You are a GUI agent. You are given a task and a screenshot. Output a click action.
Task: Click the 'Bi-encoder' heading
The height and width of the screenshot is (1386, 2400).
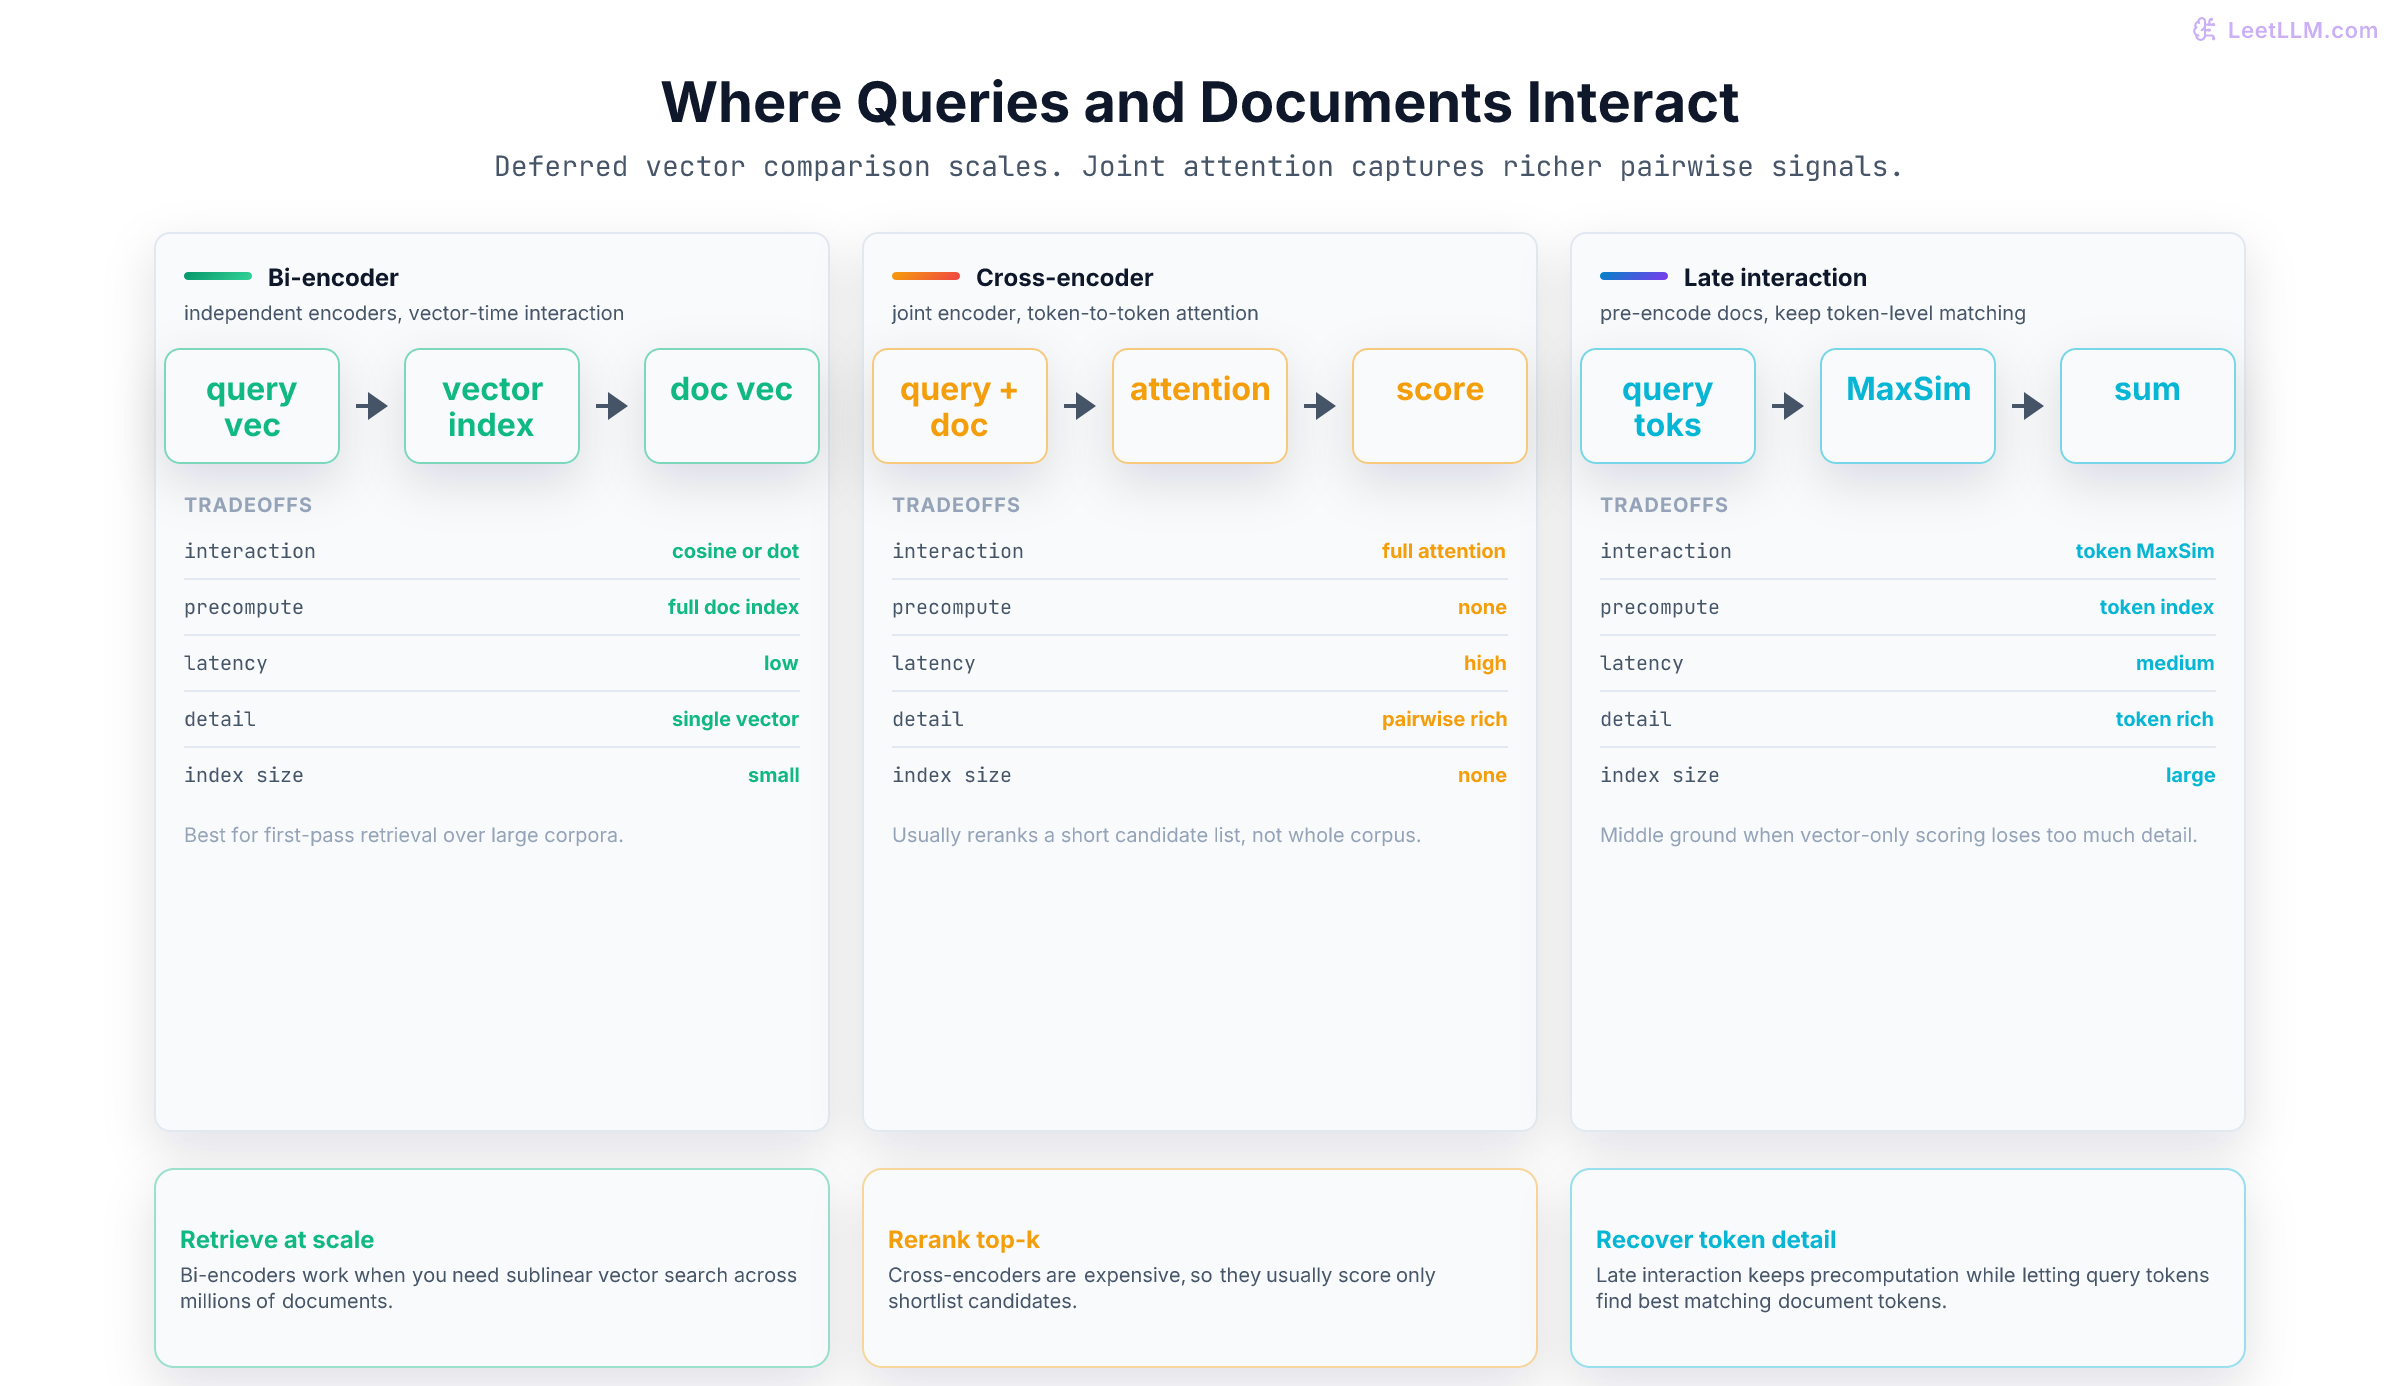point(333,277)
